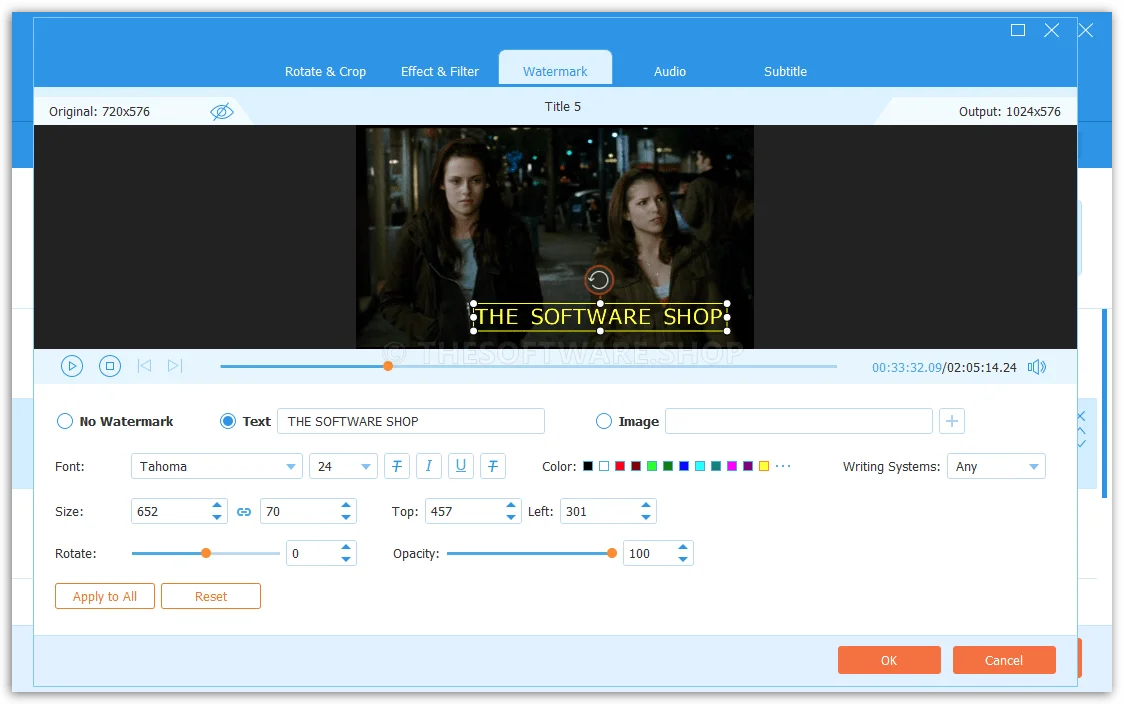Play the video preview

click(x=72, y=366)
